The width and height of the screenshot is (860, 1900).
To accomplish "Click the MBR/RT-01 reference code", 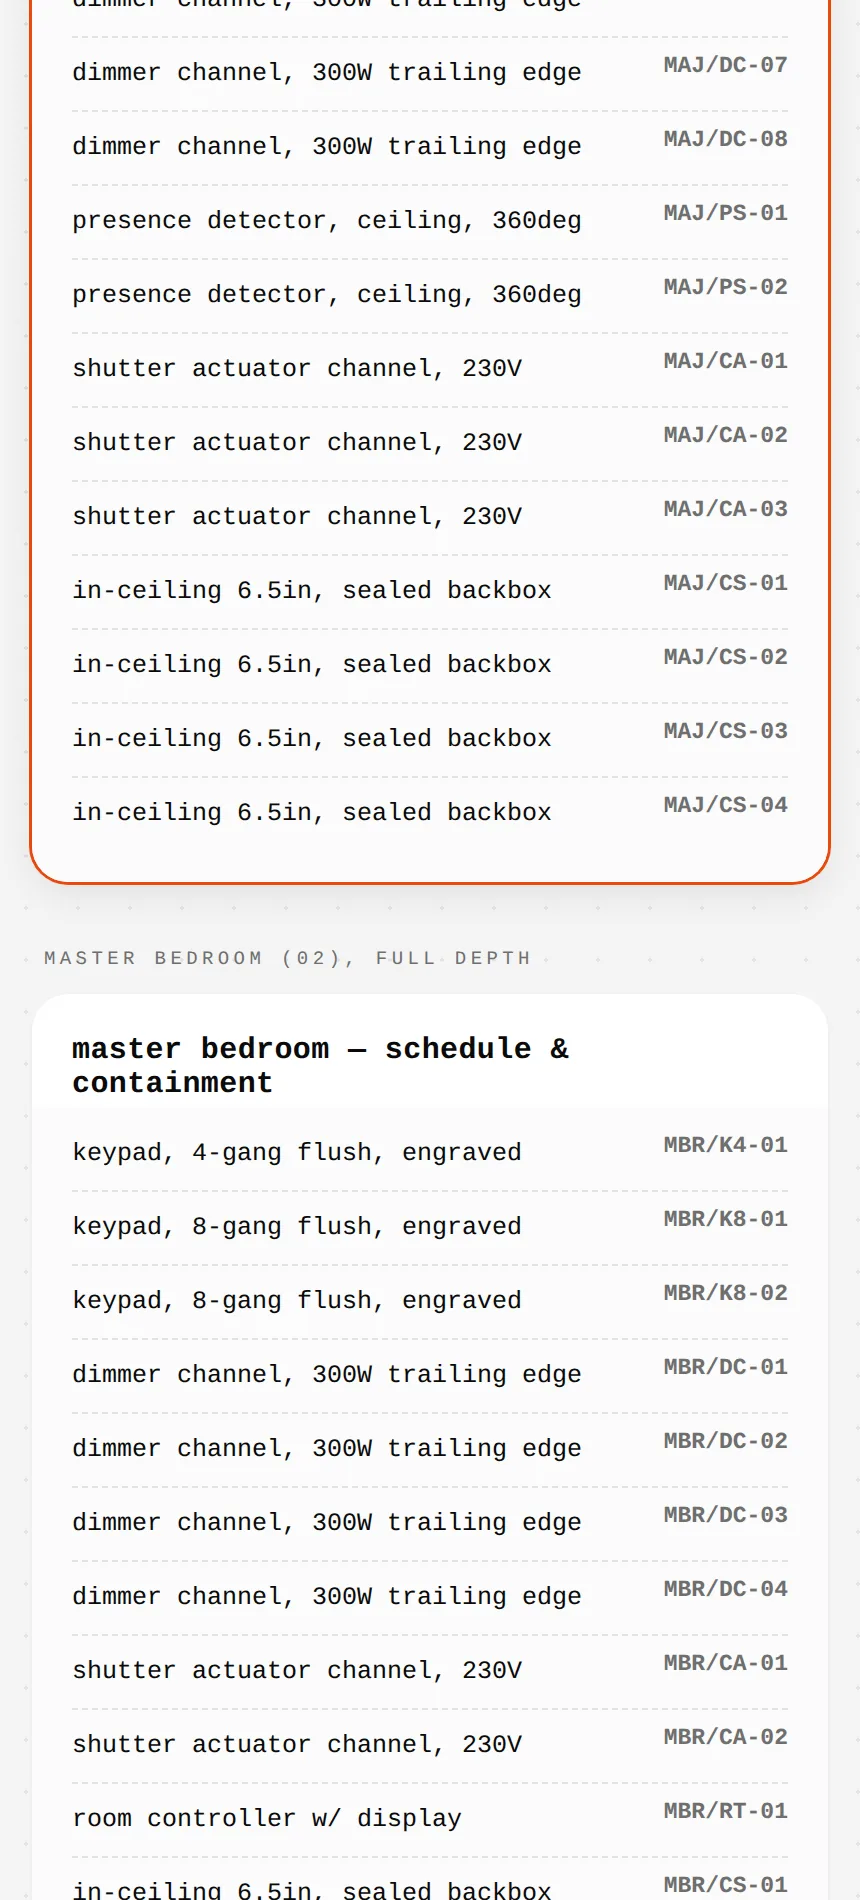I will 725,1811.
